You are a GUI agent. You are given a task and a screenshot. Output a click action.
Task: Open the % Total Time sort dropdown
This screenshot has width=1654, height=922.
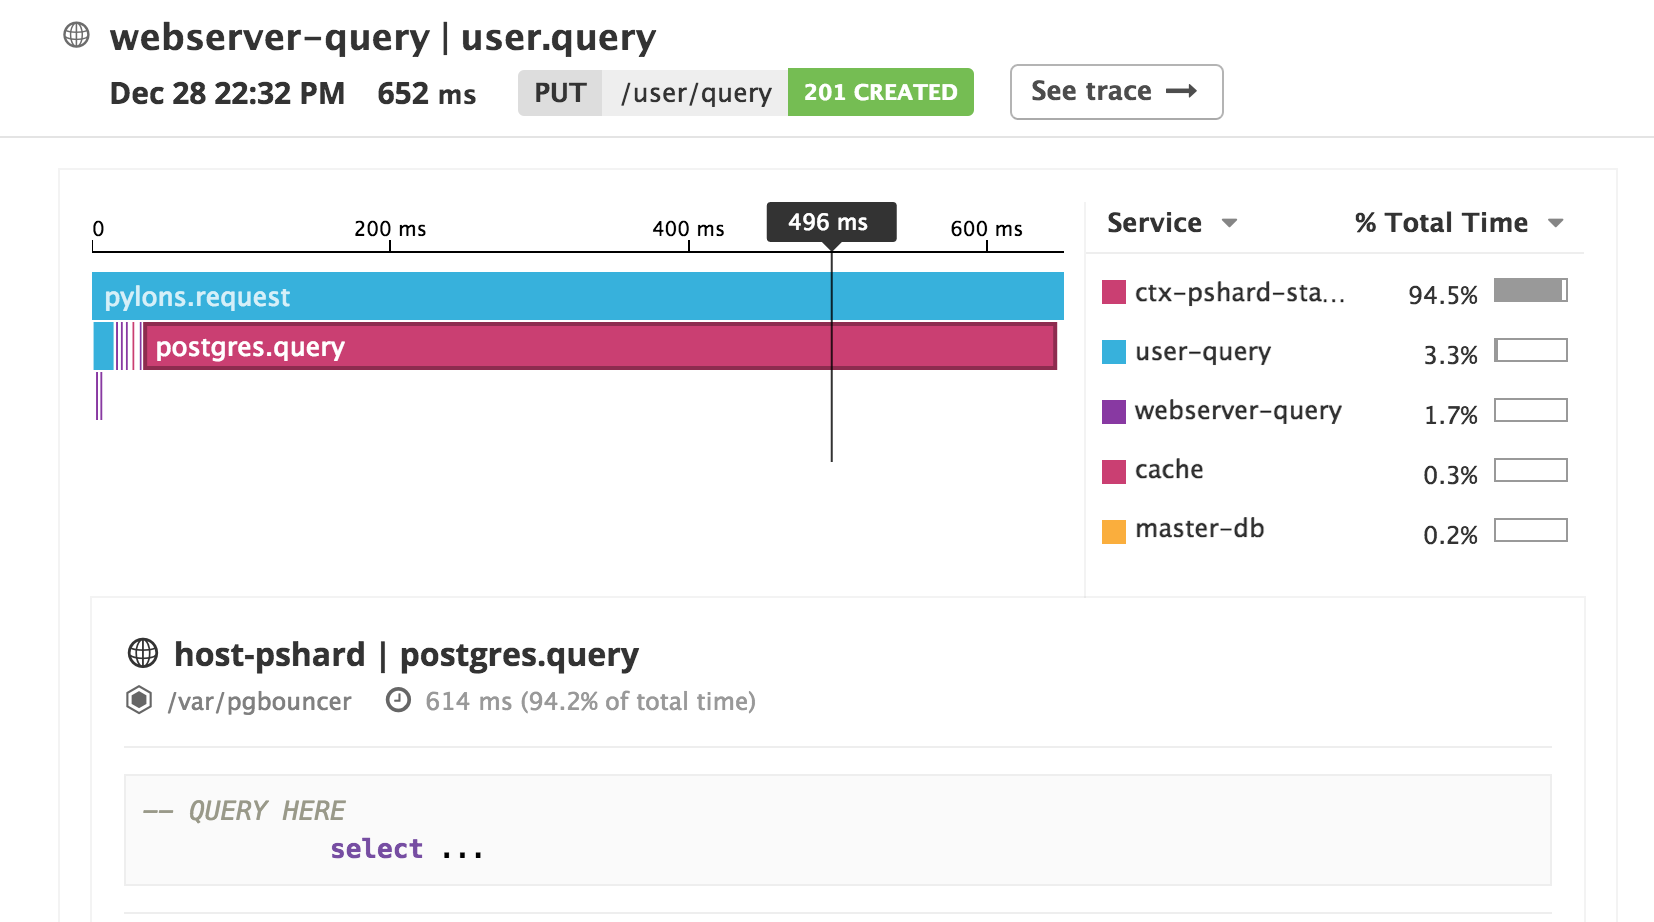pos(1555,223)
